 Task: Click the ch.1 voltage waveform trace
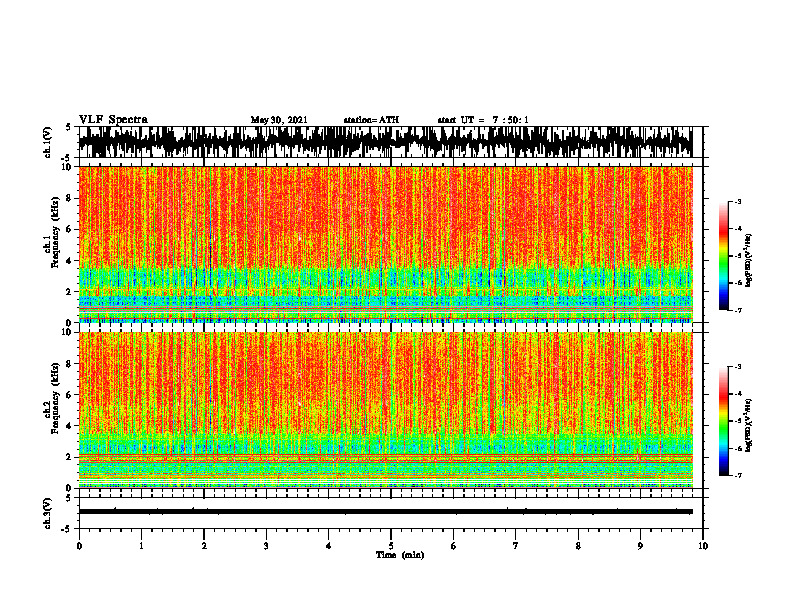click(385, 142)
